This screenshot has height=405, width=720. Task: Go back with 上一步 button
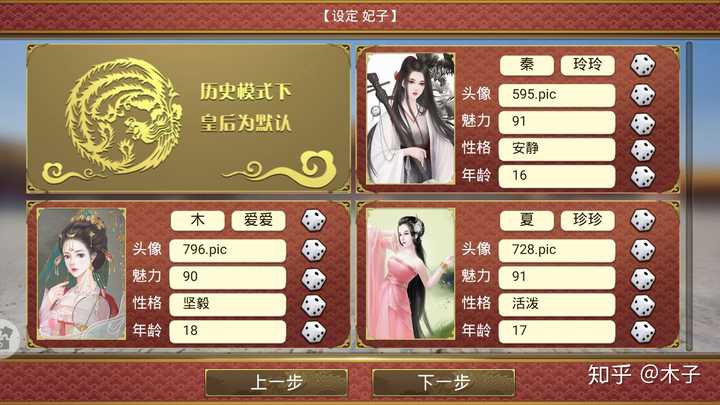[276, 382]
